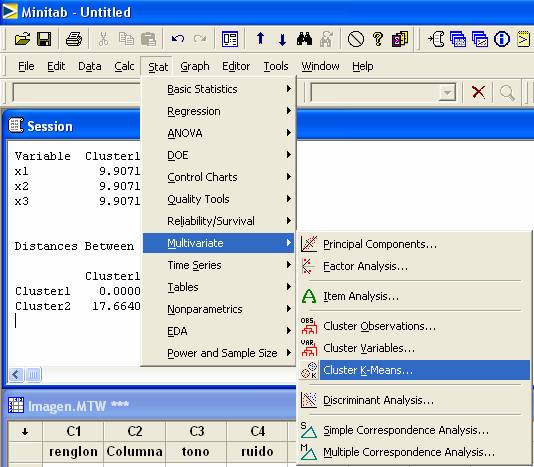
Task: Select column header C1 in Imagen.MTW
Action: [x=74, y=432]
